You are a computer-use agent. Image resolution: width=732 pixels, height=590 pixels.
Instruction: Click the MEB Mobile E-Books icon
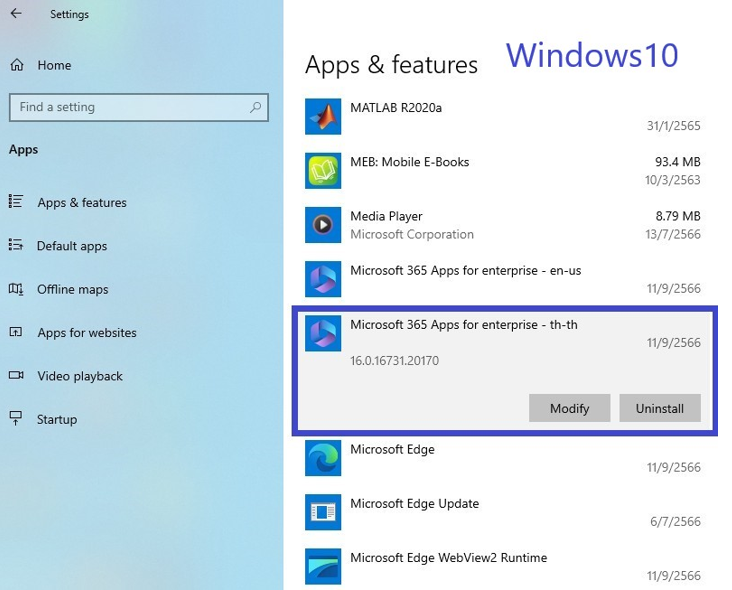click(323, 171)
